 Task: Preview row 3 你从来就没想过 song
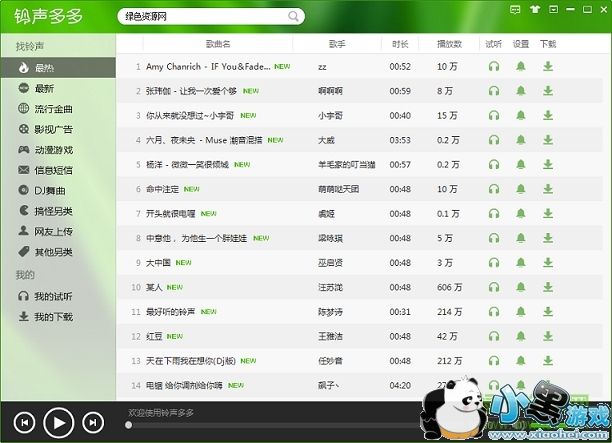(x=494, y=116)
